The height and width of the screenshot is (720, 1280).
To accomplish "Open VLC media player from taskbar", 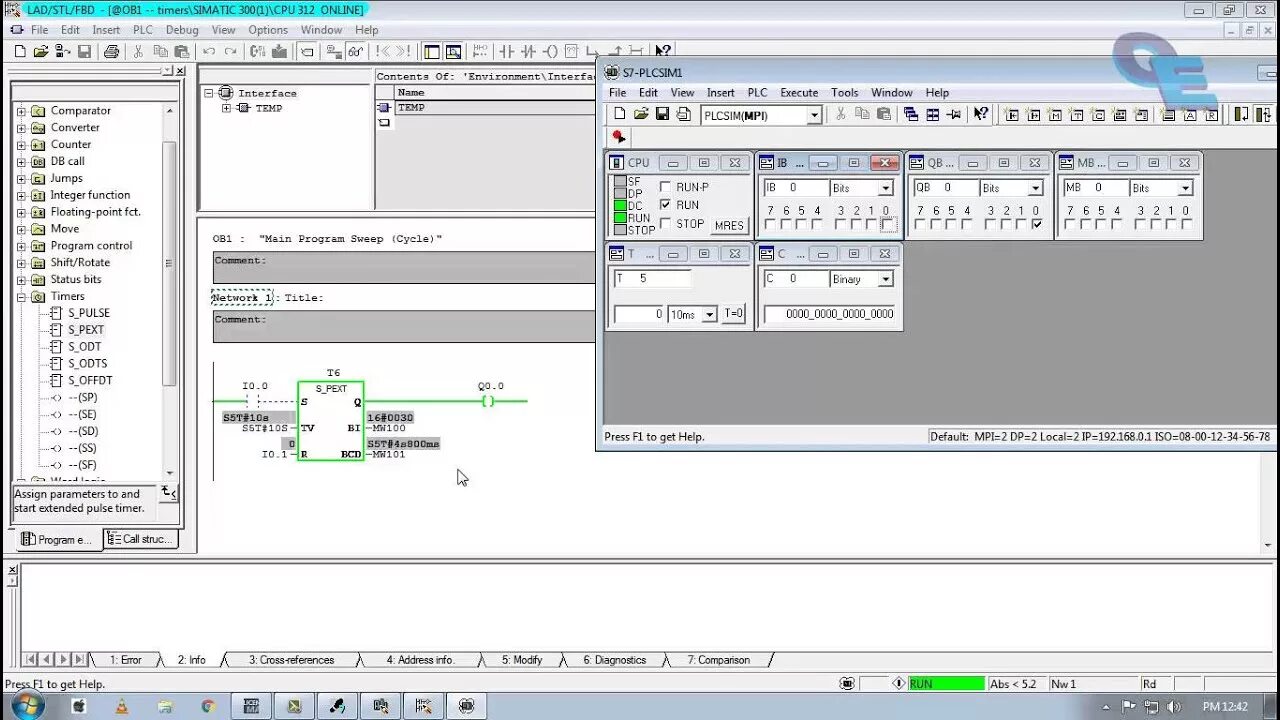I will point(122,706).
